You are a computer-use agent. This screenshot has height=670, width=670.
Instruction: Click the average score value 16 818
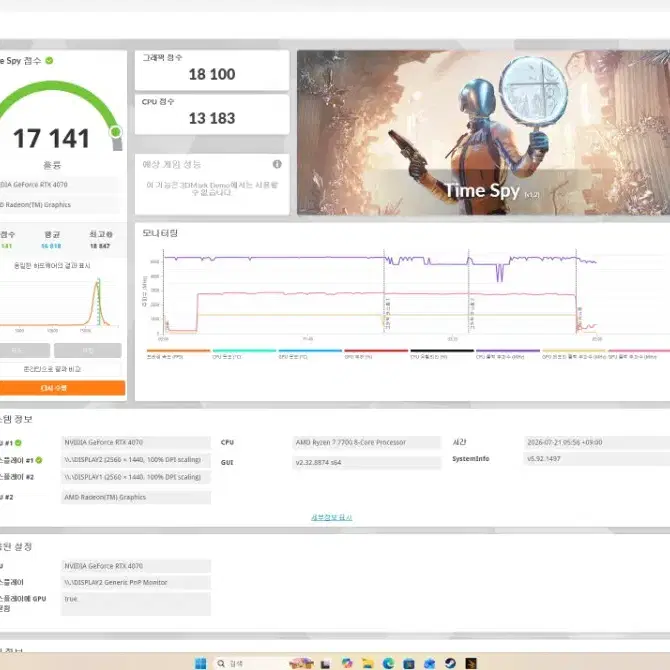click(x=51, y=246)
